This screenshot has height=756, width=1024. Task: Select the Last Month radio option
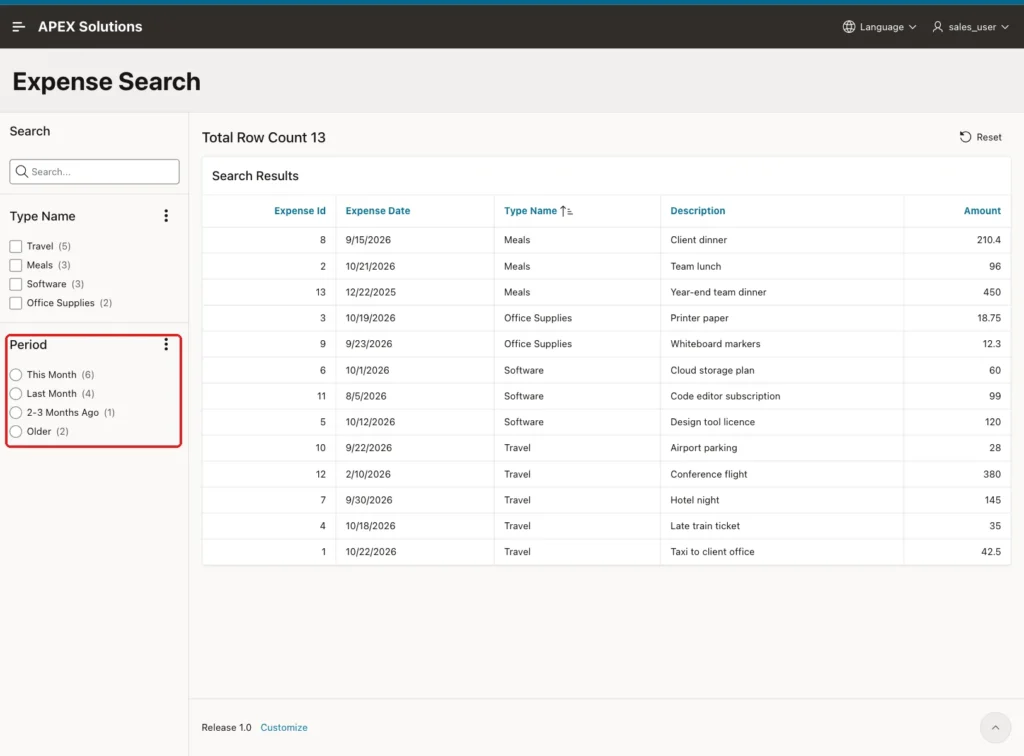(x=16, y=394)
